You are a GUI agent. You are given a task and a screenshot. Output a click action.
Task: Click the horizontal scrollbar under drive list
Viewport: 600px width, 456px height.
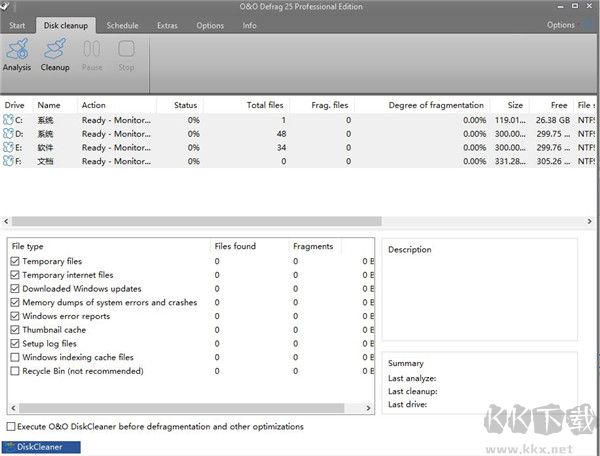pos(190,221)
